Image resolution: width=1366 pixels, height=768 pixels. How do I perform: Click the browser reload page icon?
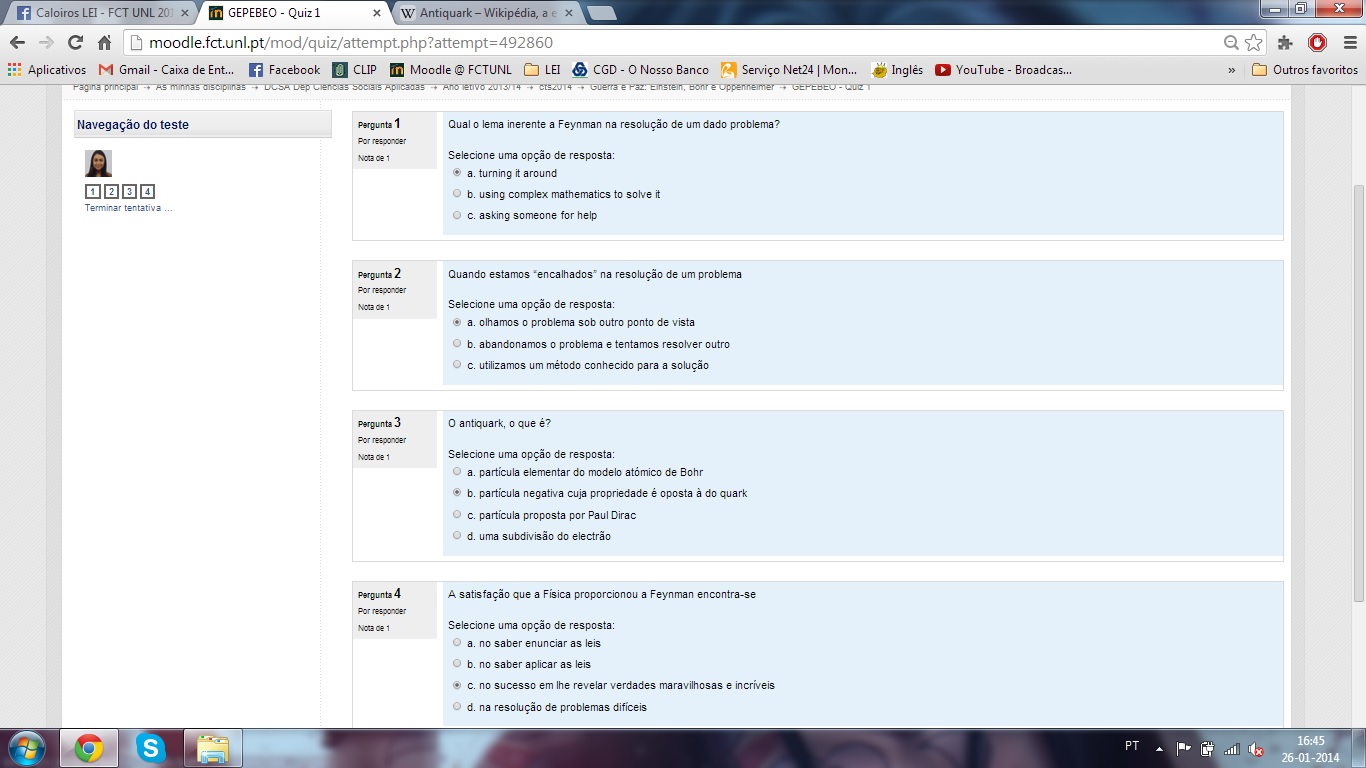[x=75, y=43]
